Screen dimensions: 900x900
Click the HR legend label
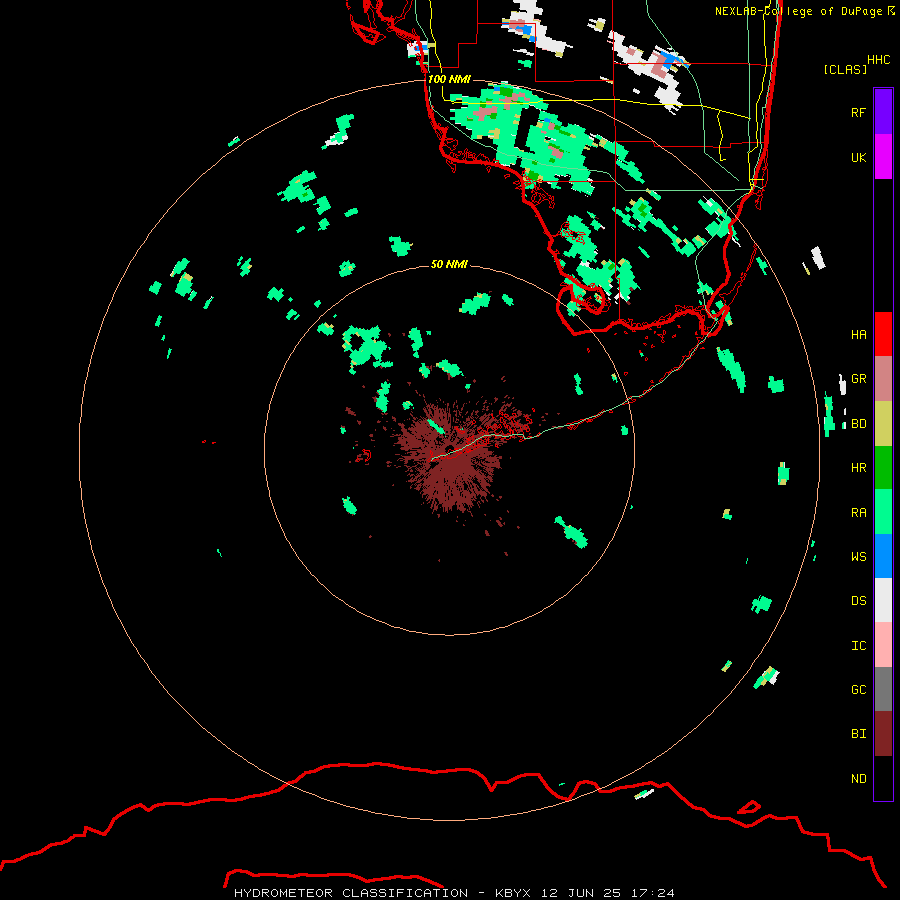858,468
